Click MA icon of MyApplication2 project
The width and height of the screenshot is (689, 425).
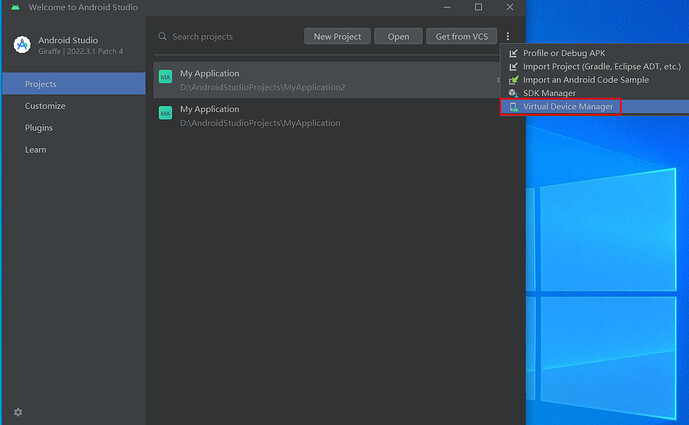(165, 77)
